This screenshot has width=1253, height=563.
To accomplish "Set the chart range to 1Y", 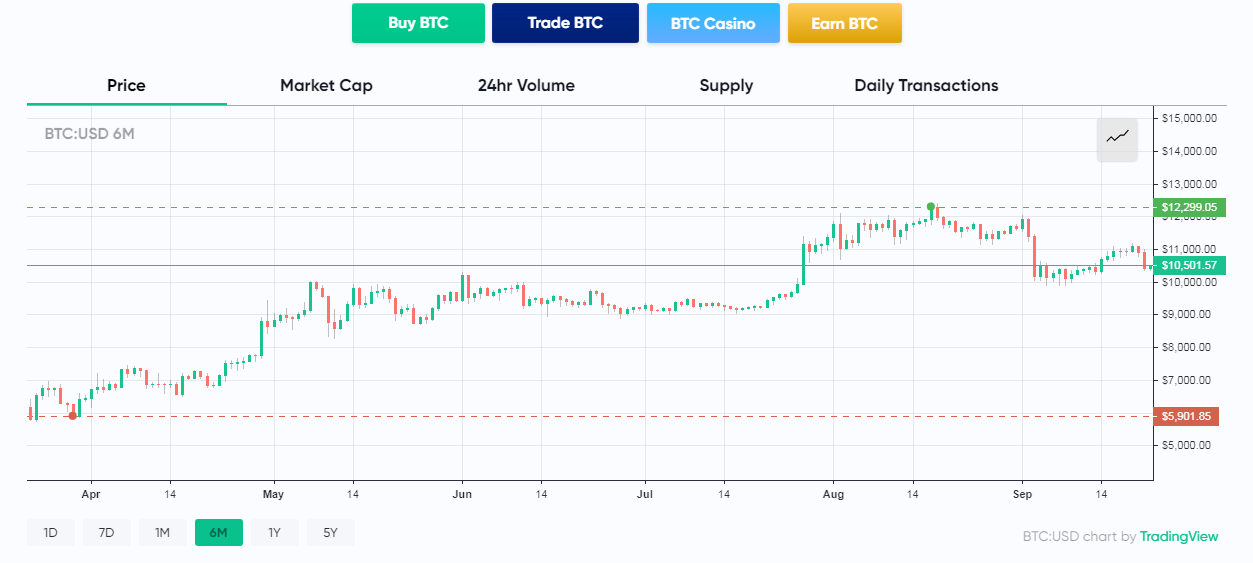I will coord(274,533).
